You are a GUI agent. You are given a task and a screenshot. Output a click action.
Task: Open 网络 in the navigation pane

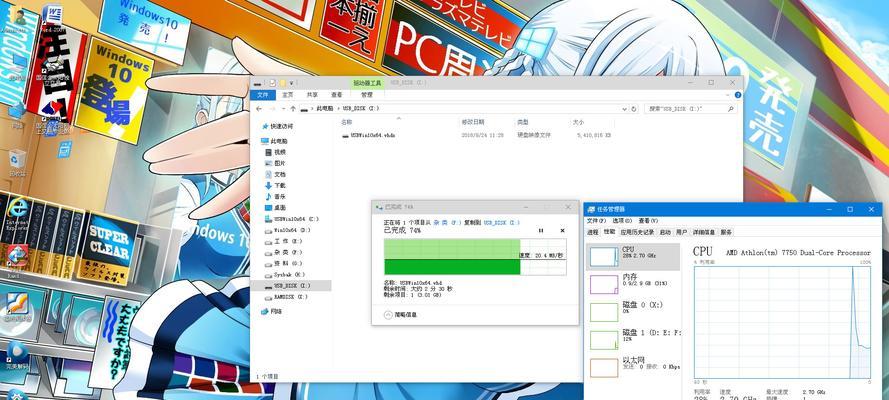point(272,311)
